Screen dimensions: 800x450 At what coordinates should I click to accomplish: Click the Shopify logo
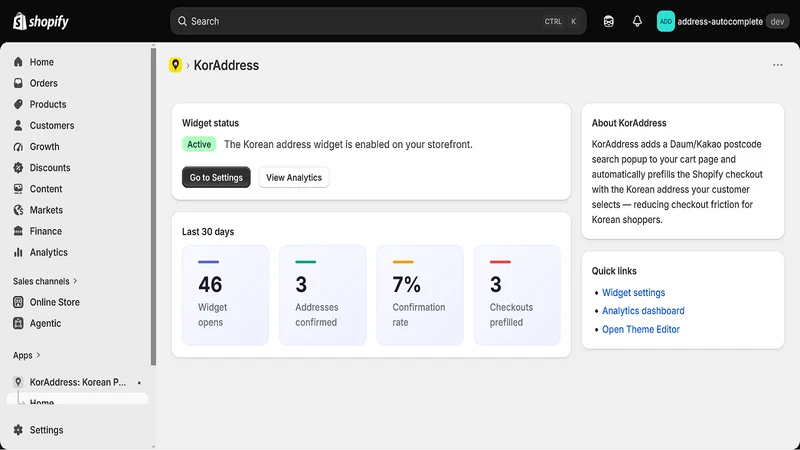pyautogui.click(x=41, y=21)
